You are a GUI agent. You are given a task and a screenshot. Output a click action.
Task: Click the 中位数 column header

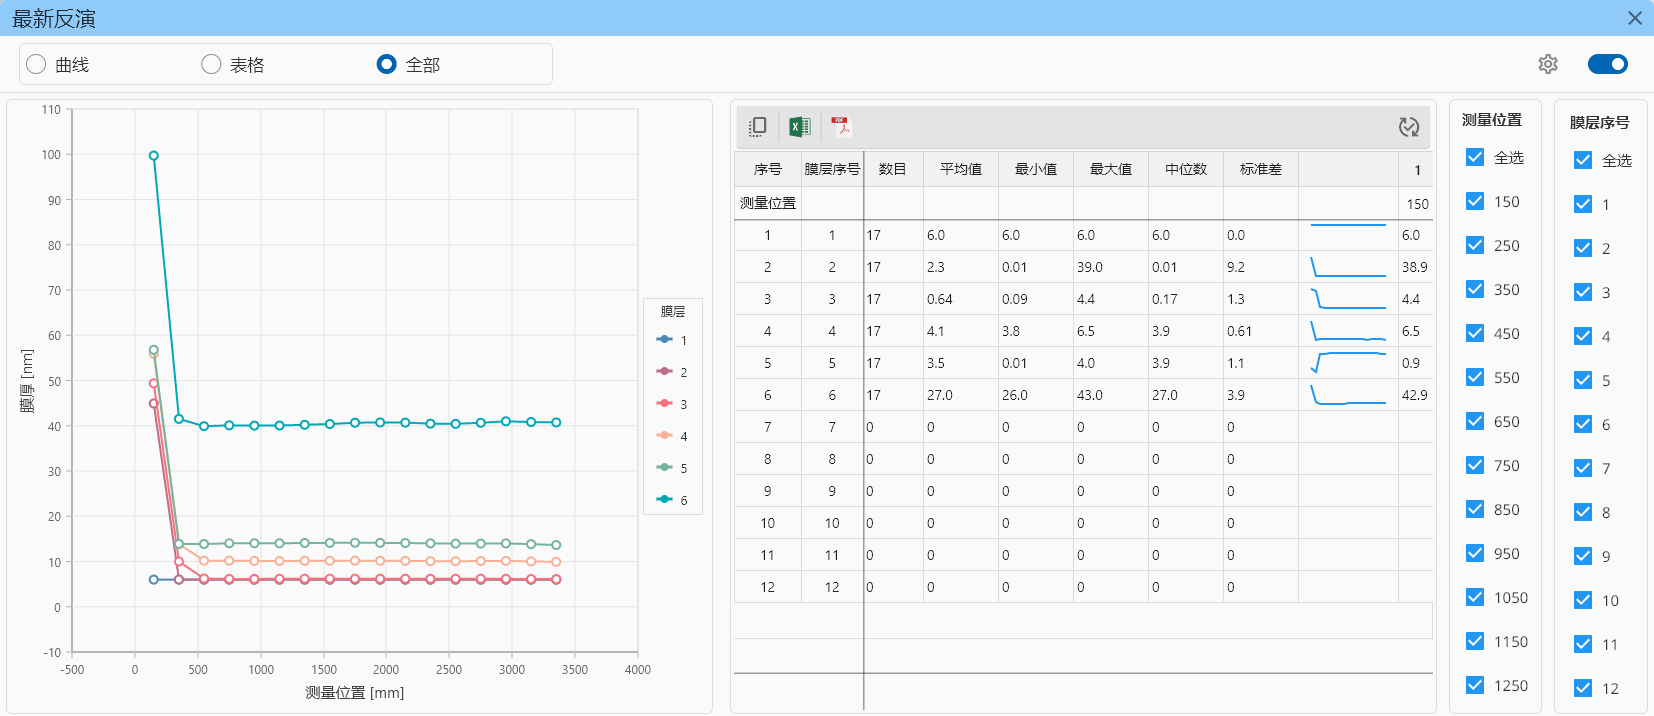1186,169
